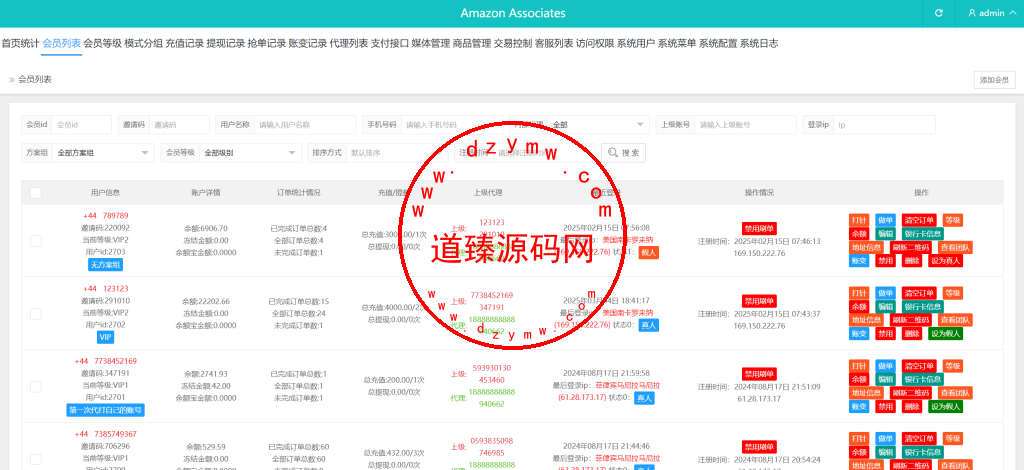1024x470 pixels.
Task: Click 禁用 for user 7738452169
Action: 886,407
